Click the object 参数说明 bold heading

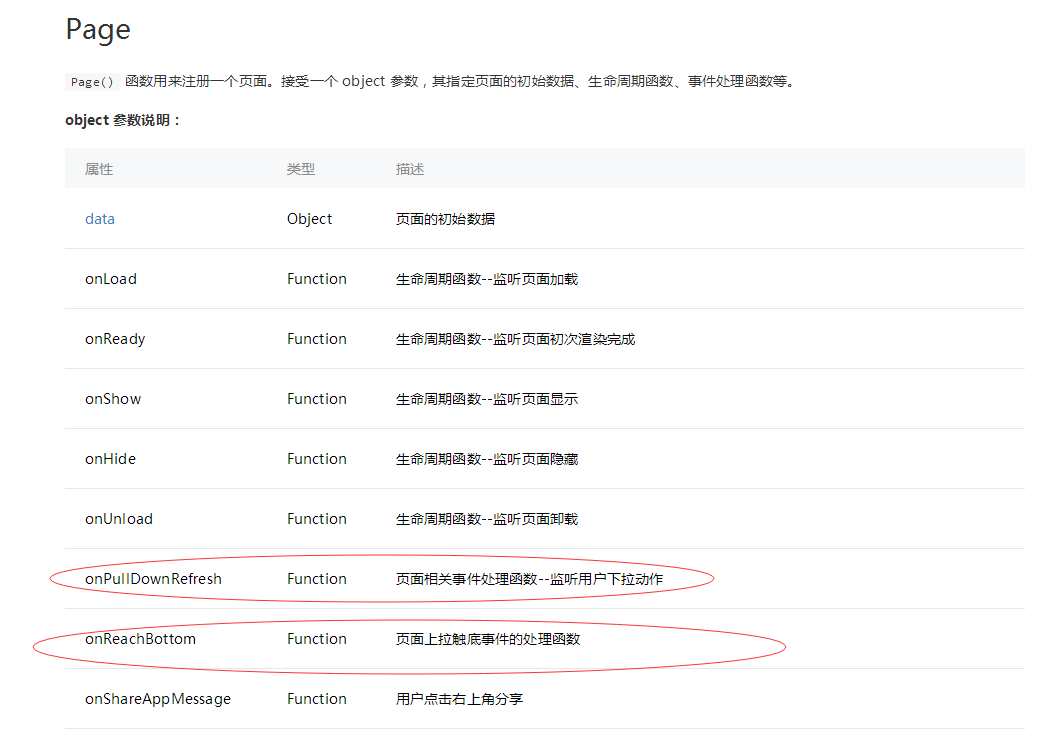point(124,120)
